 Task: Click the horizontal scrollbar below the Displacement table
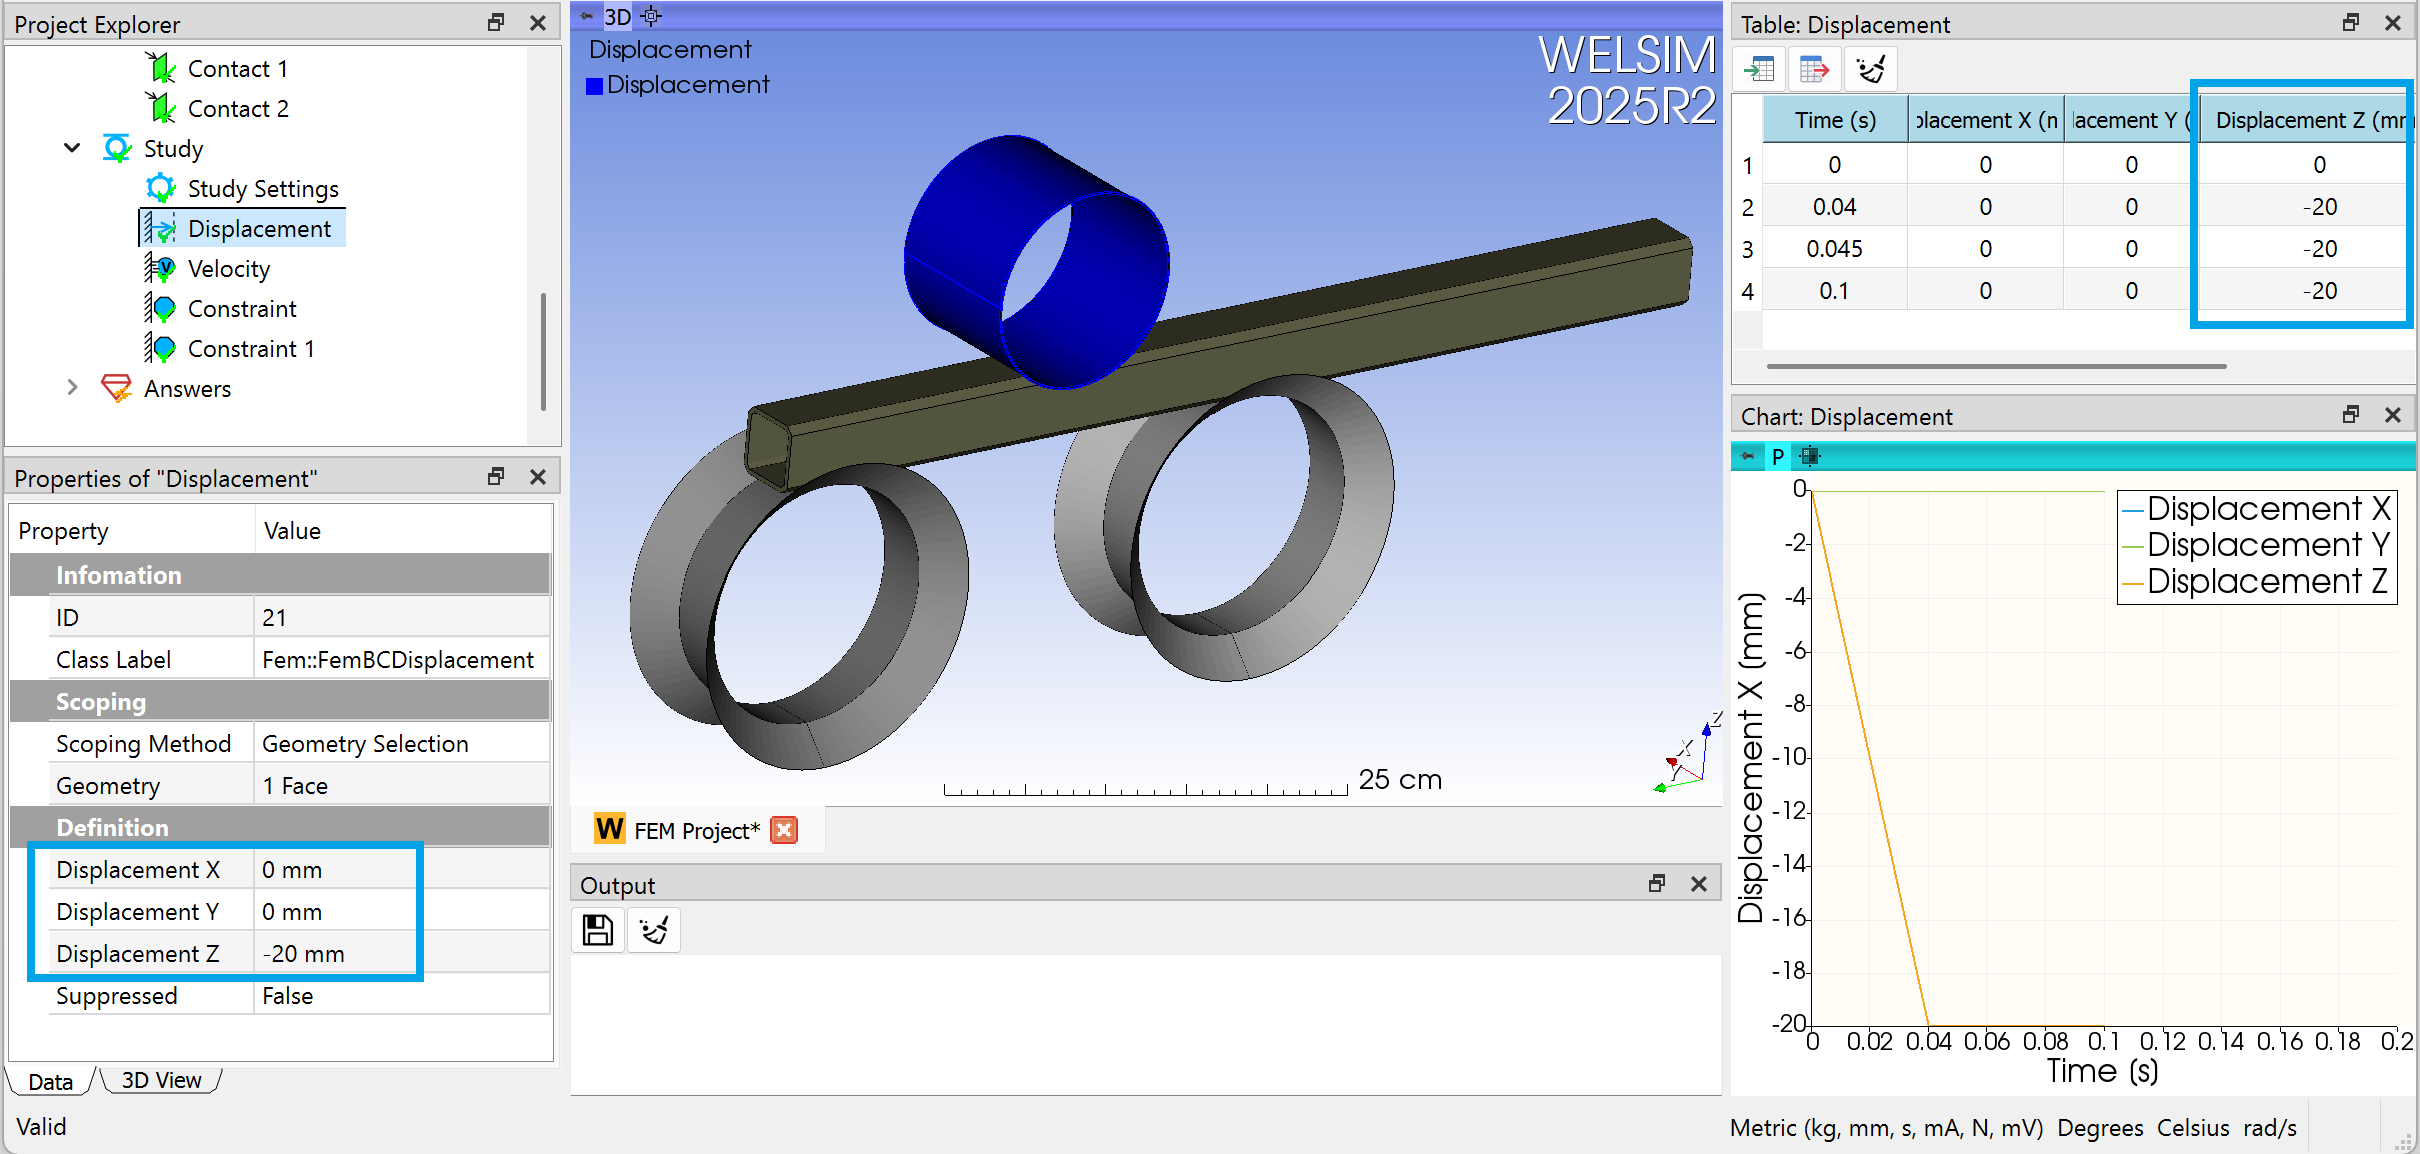coord(1995,367)
